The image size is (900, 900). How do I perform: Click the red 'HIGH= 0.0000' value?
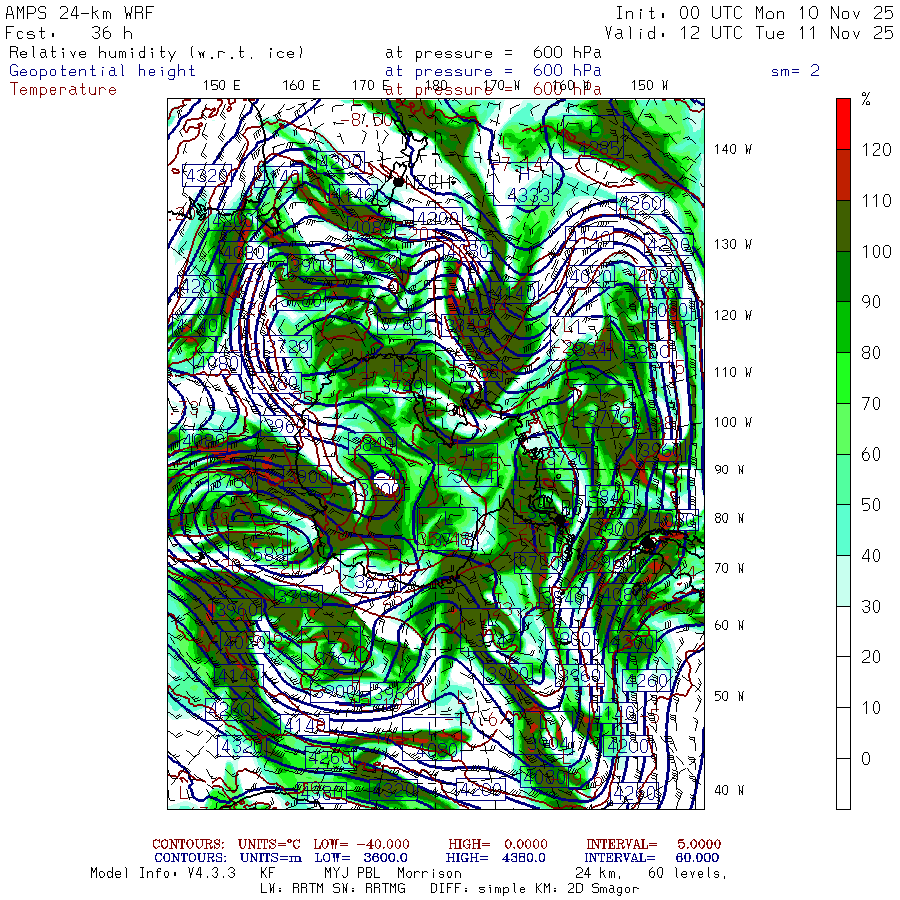pos(498,844)
